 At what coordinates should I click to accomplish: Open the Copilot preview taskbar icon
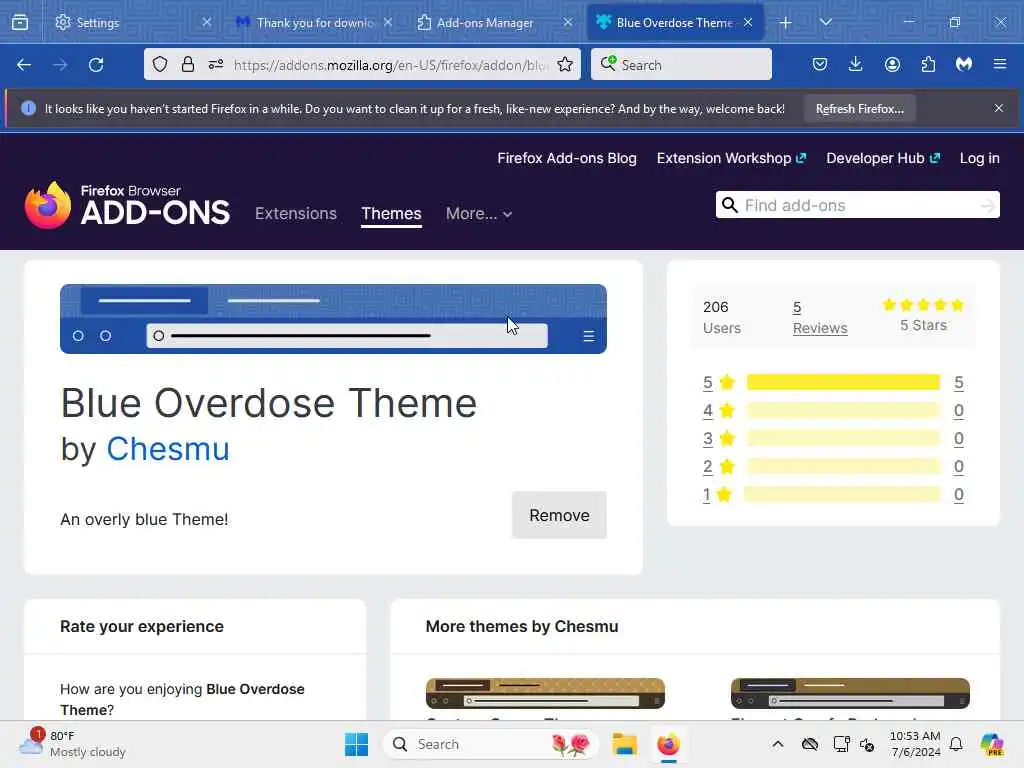coord(991,744)
